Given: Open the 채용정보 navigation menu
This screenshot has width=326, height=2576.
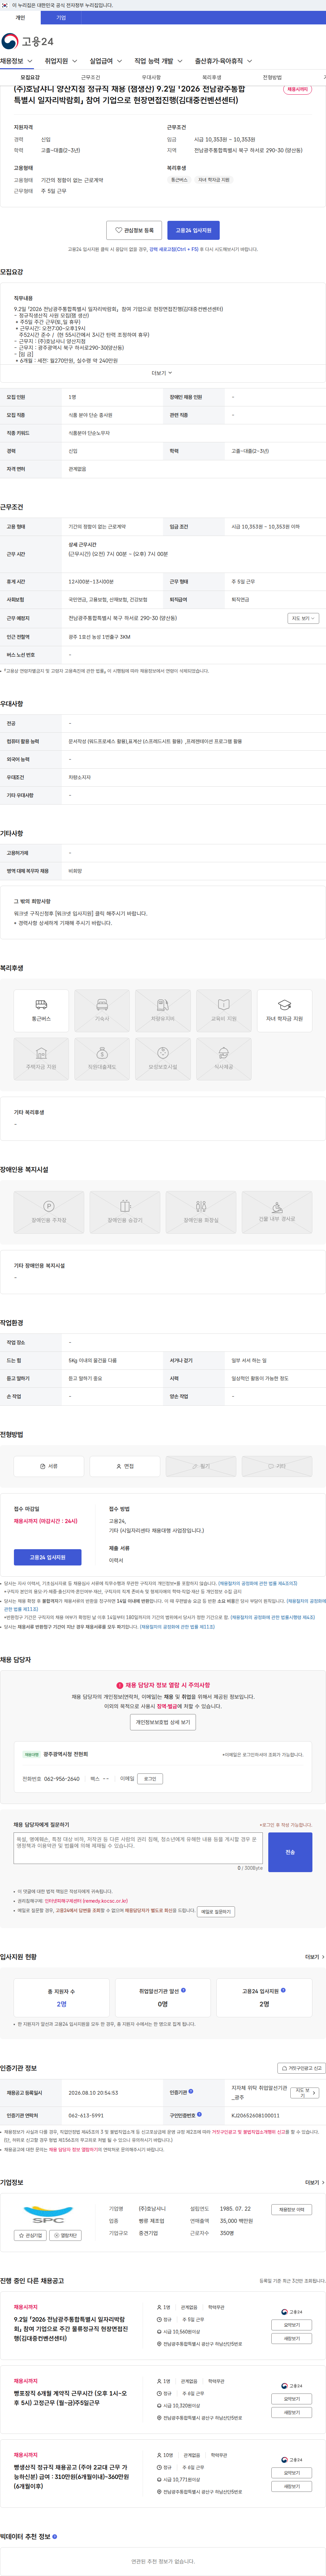Looking at the screenshot, I should (x=16, y=61).
